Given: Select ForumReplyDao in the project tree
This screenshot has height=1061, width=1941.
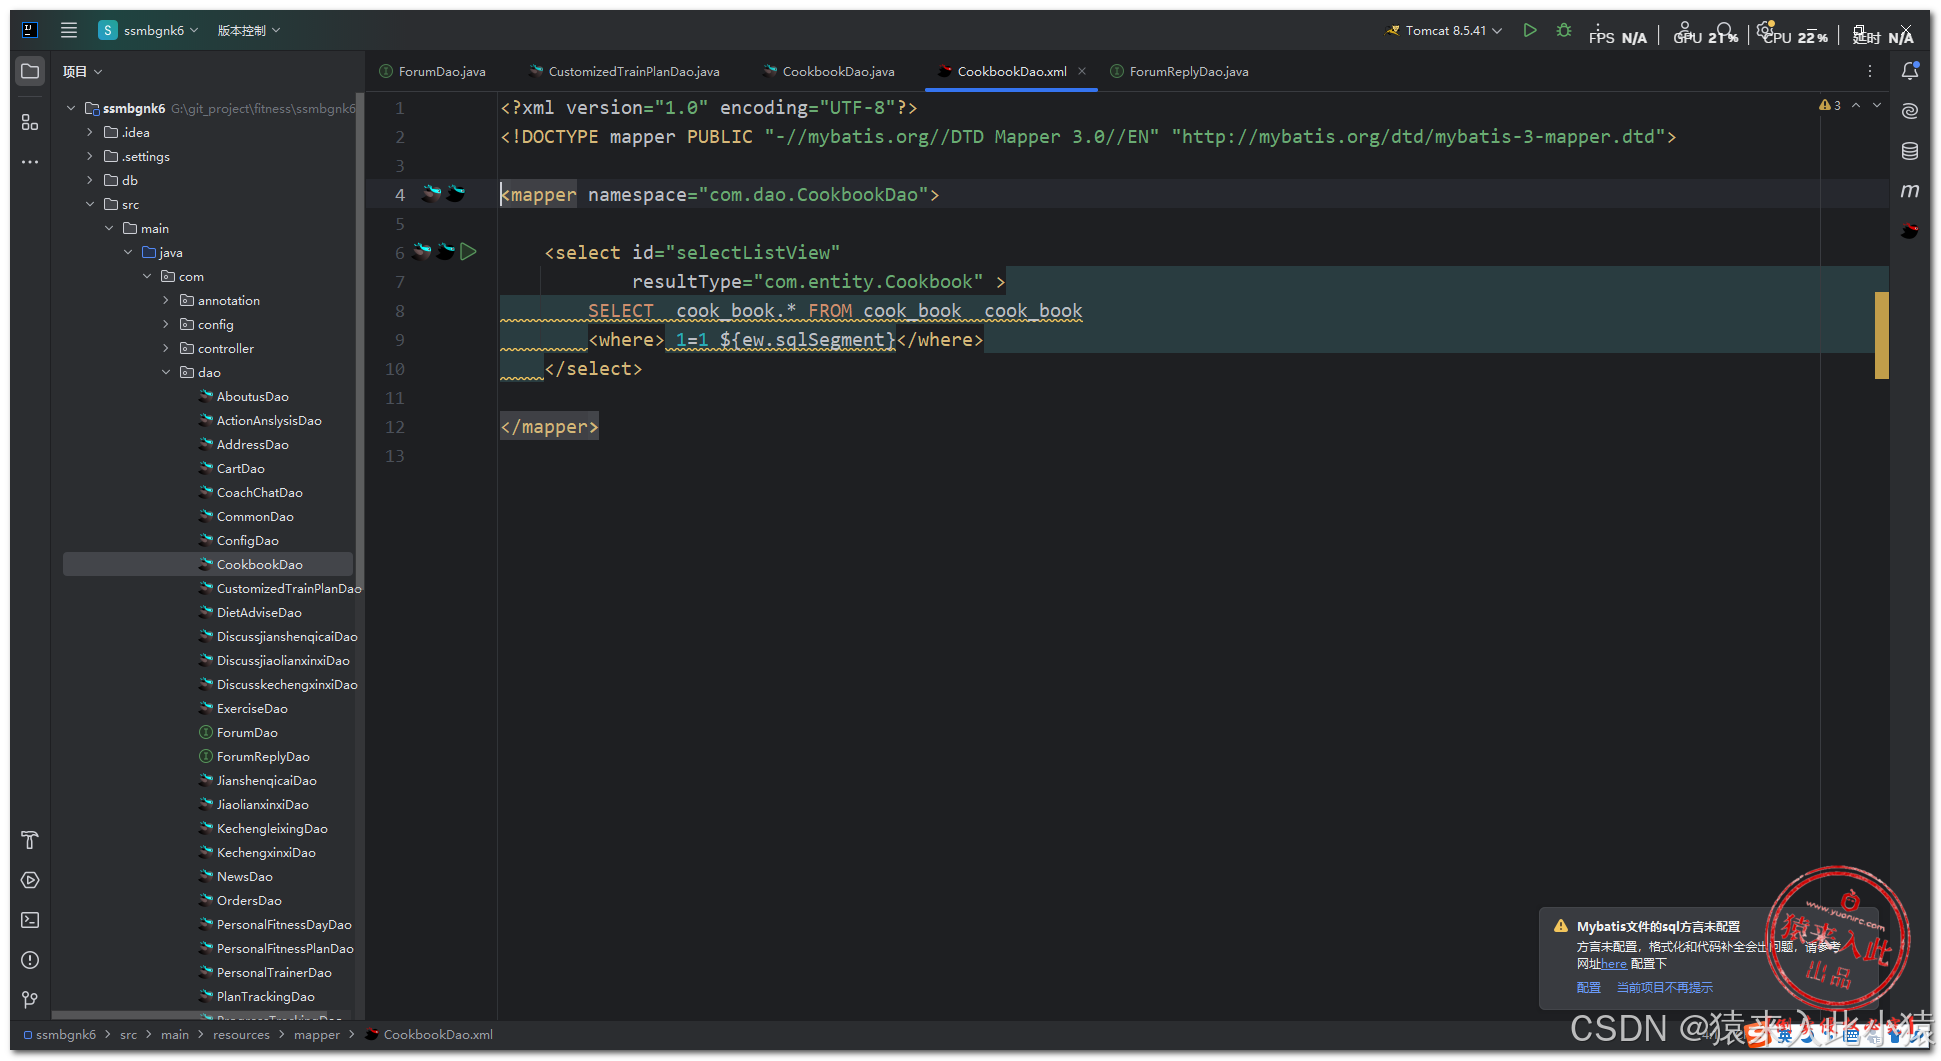Looking at the screenshot, I should point(263,757).
